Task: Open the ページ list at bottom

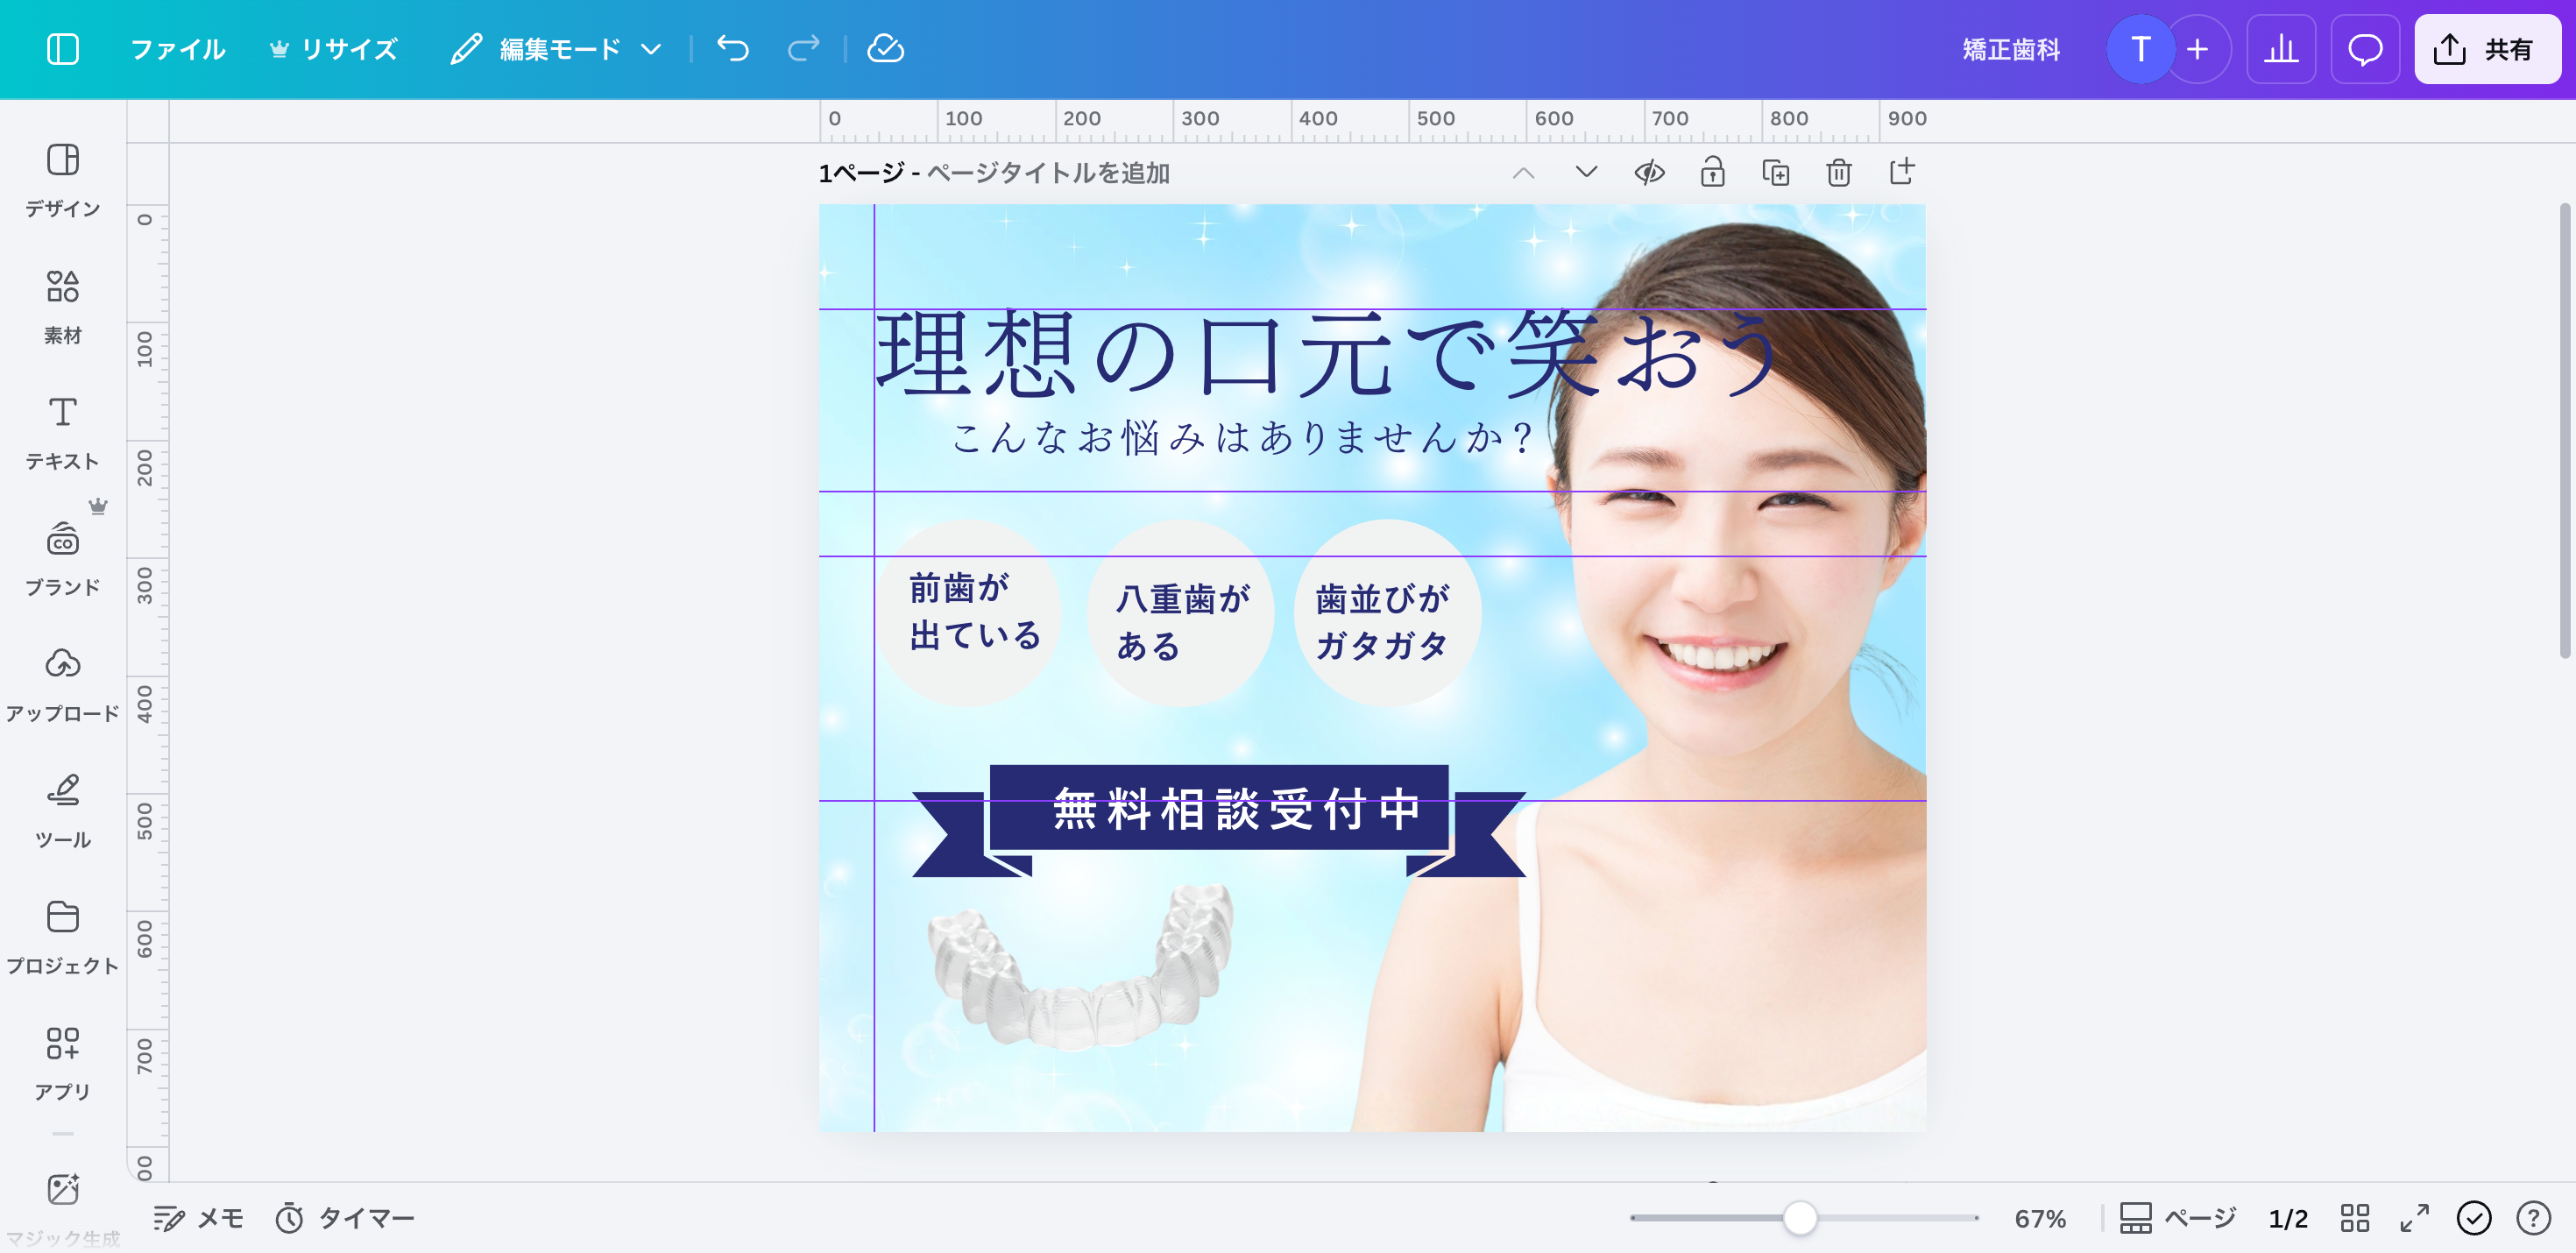Action: point(2178,1217)
